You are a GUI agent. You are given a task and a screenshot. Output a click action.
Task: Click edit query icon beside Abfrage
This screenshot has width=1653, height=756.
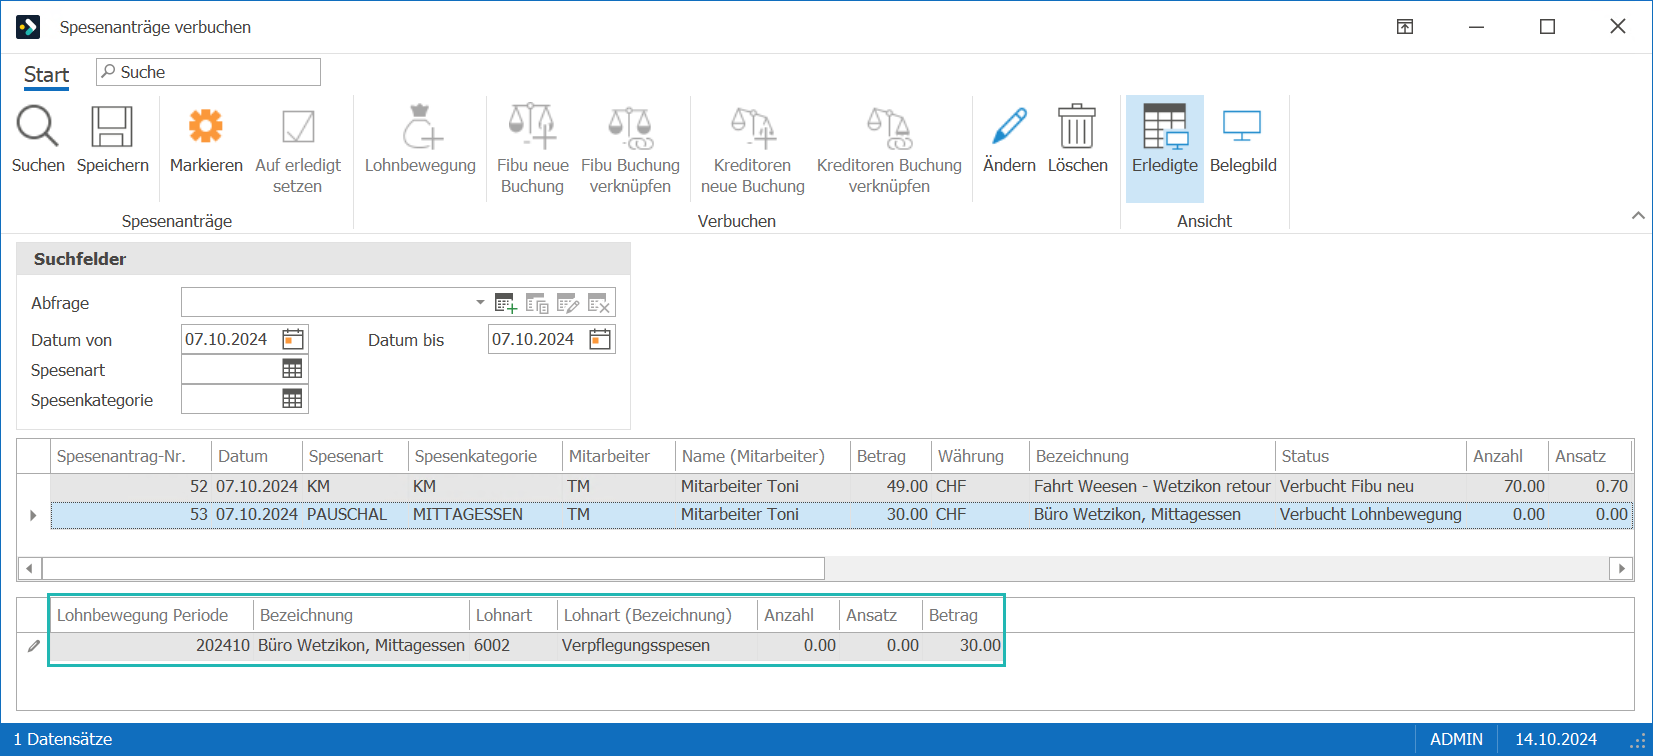pyautogui.click(x=568, y=303)
